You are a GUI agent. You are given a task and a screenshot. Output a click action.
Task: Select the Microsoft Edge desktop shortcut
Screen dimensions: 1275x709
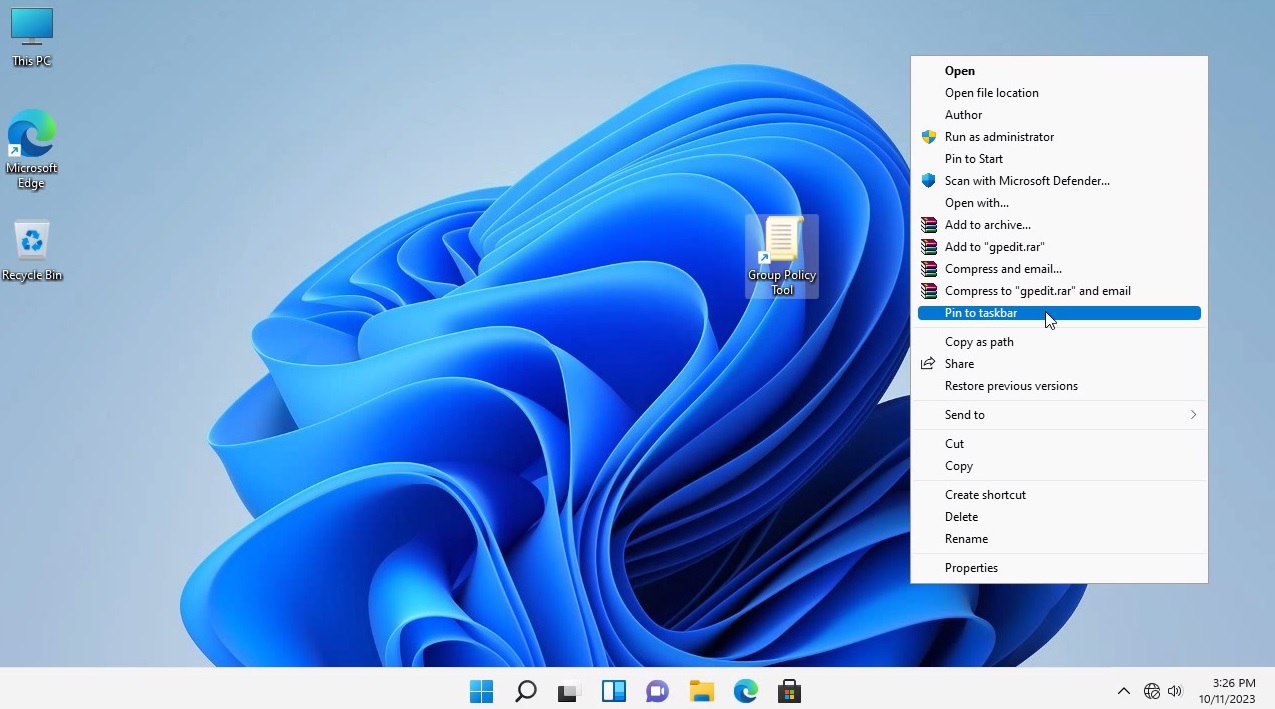pos(31,149)
